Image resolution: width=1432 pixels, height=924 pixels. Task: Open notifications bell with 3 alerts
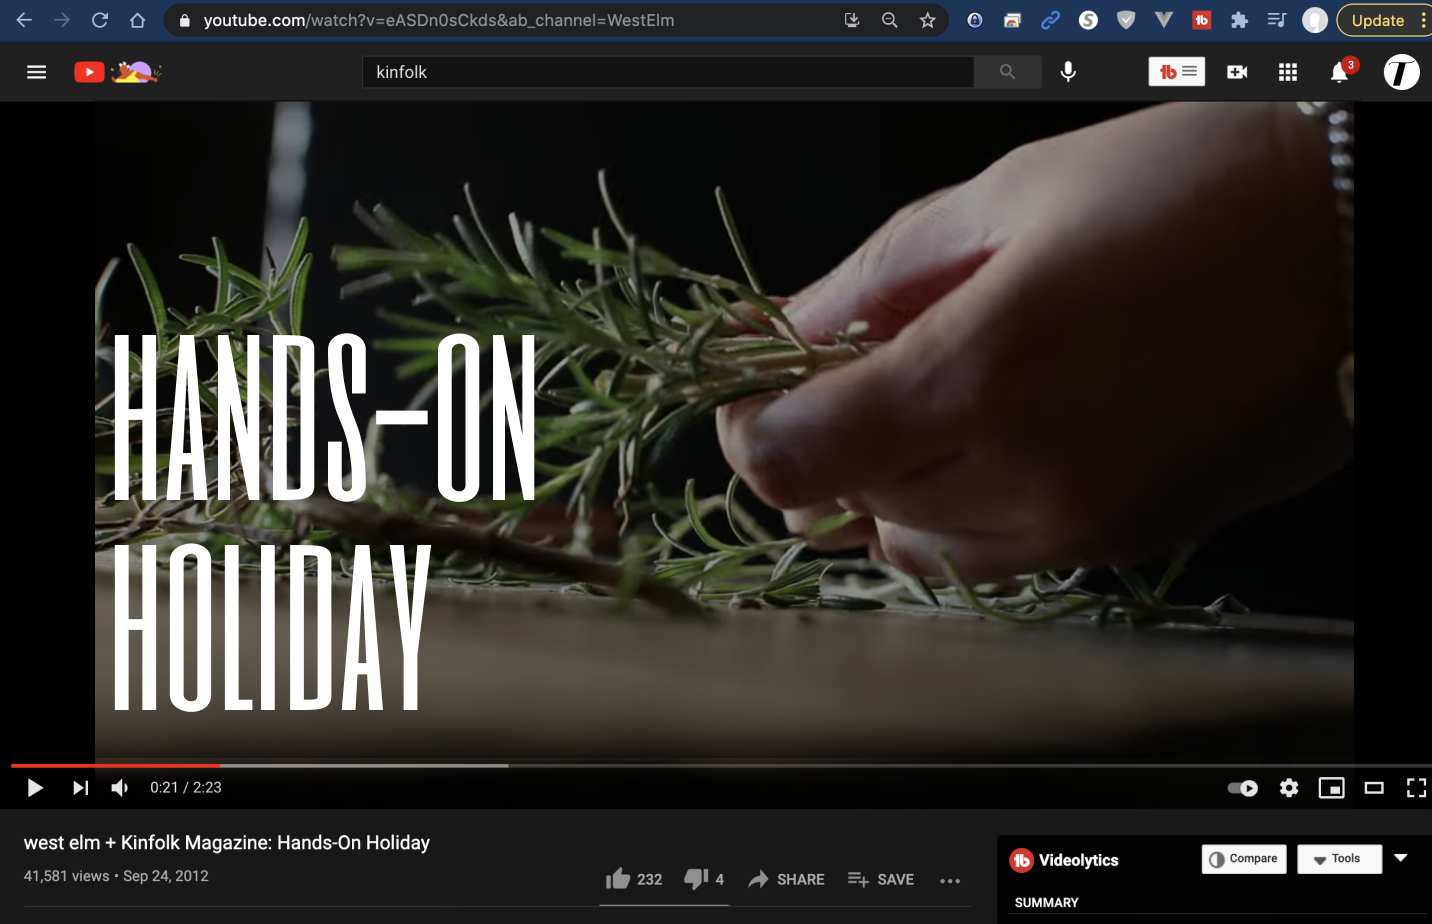click(1340, 72)
